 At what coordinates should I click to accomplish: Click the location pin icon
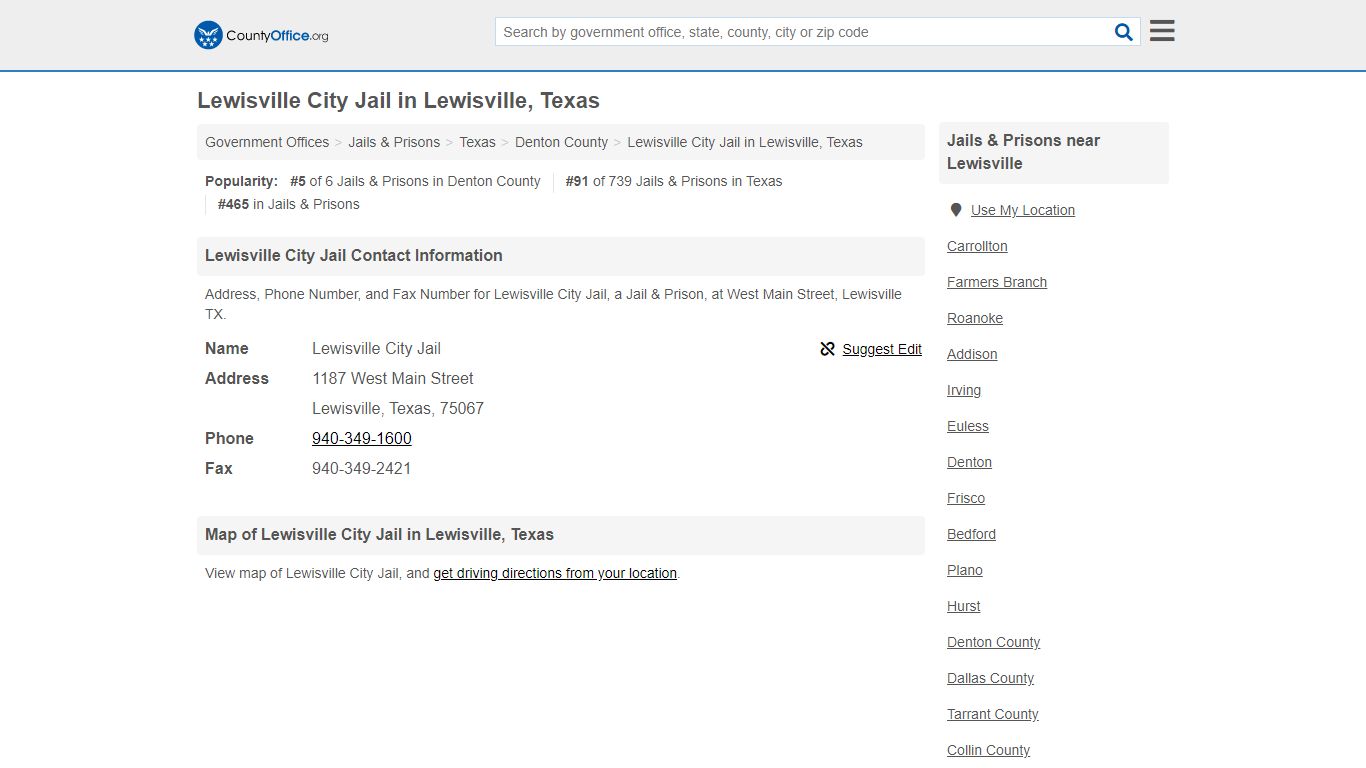tap(955, 210)
